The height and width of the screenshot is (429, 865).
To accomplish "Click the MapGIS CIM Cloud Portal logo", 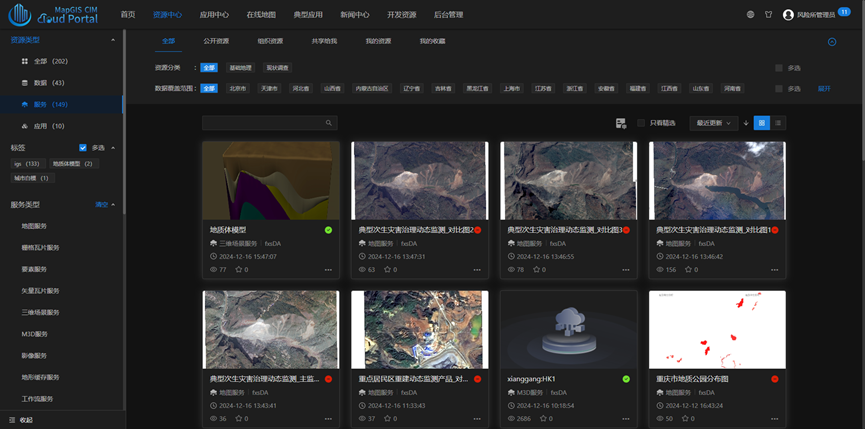I will tap(53, 15).
